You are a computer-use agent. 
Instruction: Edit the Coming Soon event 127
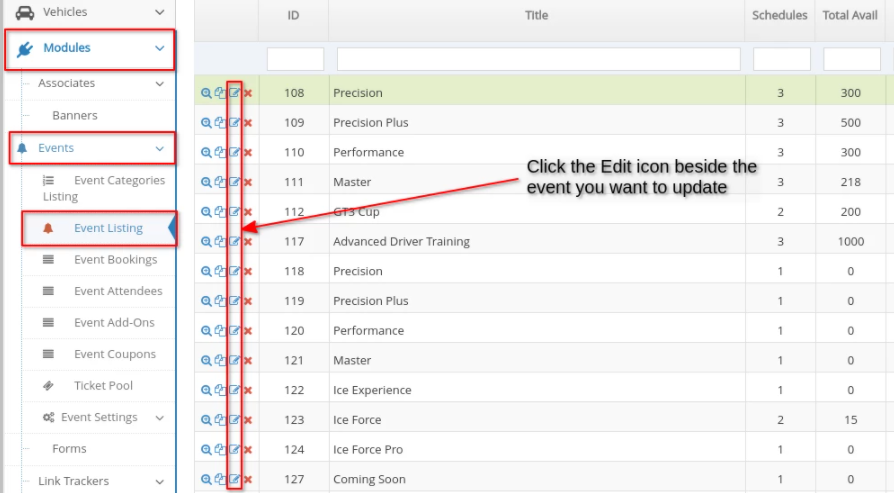[x=234, y=479]
